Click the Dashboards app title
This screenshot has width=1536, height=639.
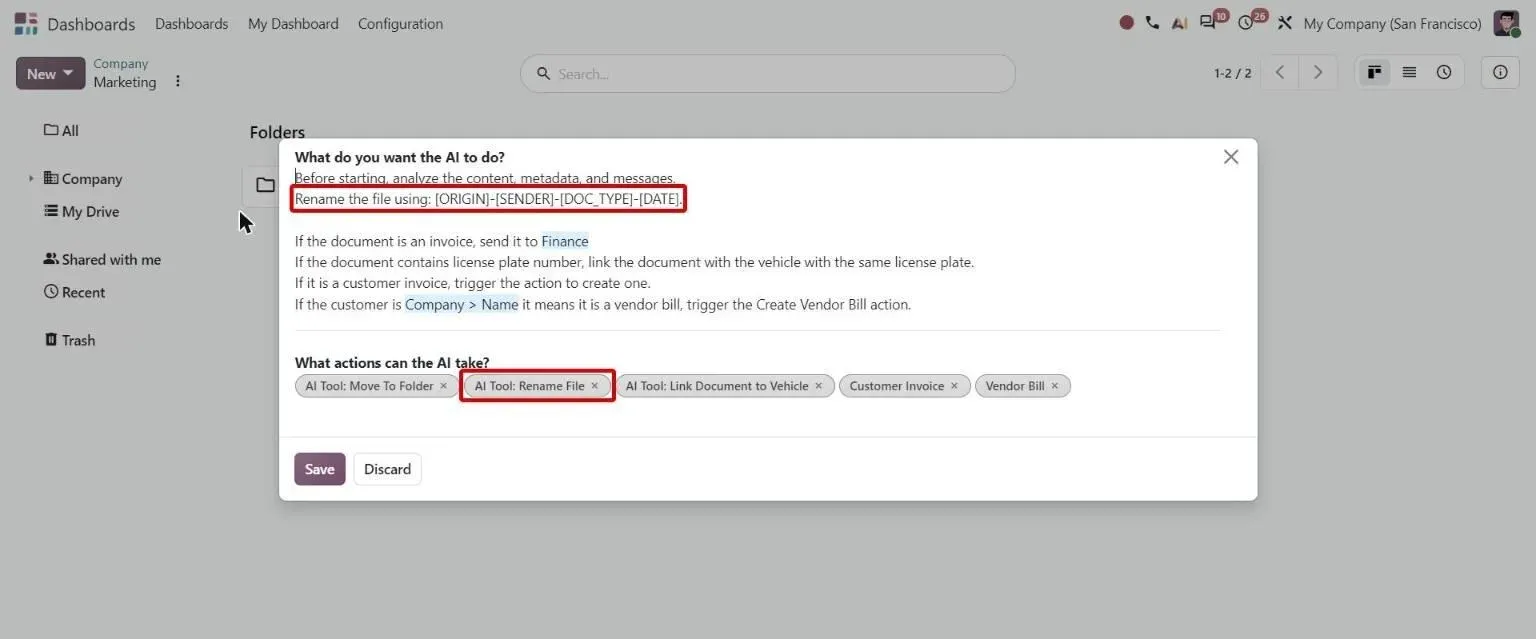[x=91, y=23]
